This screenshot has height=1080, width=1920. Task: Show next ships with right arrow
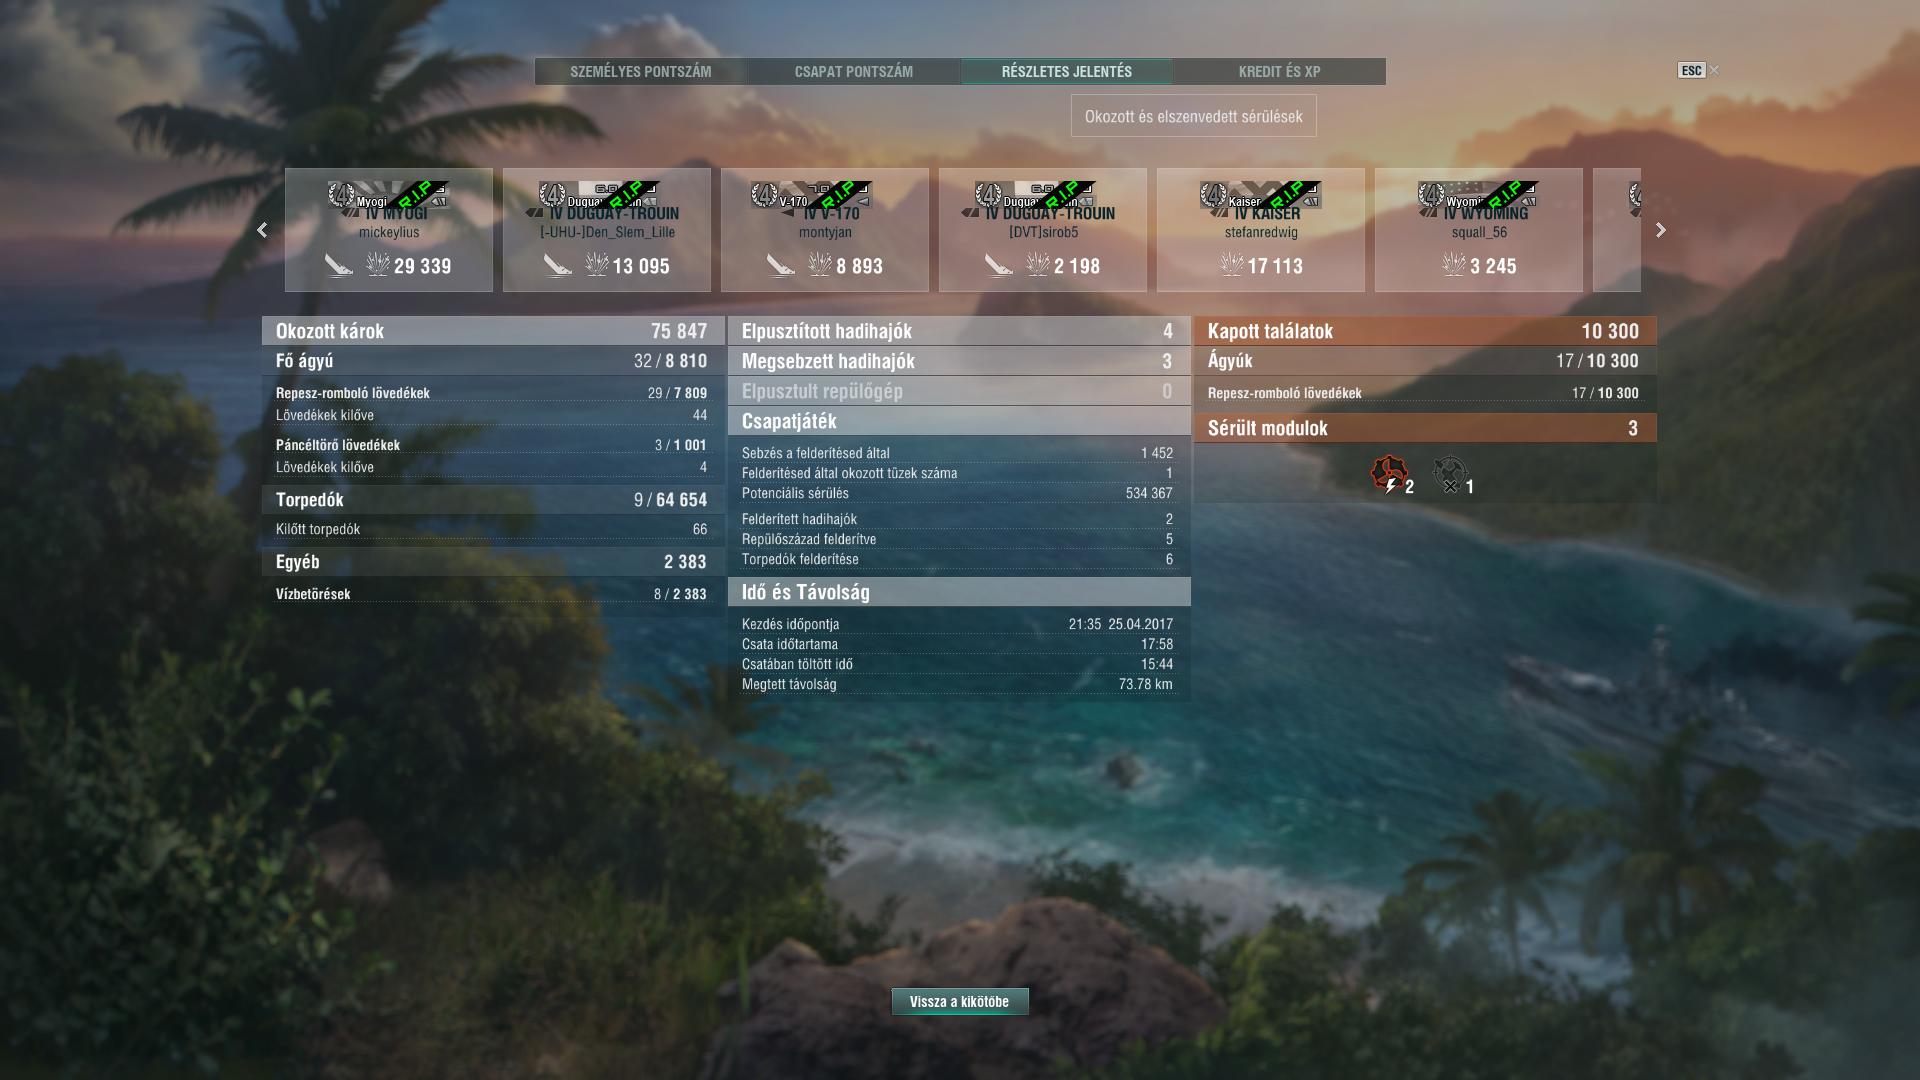coord(1660,230)
